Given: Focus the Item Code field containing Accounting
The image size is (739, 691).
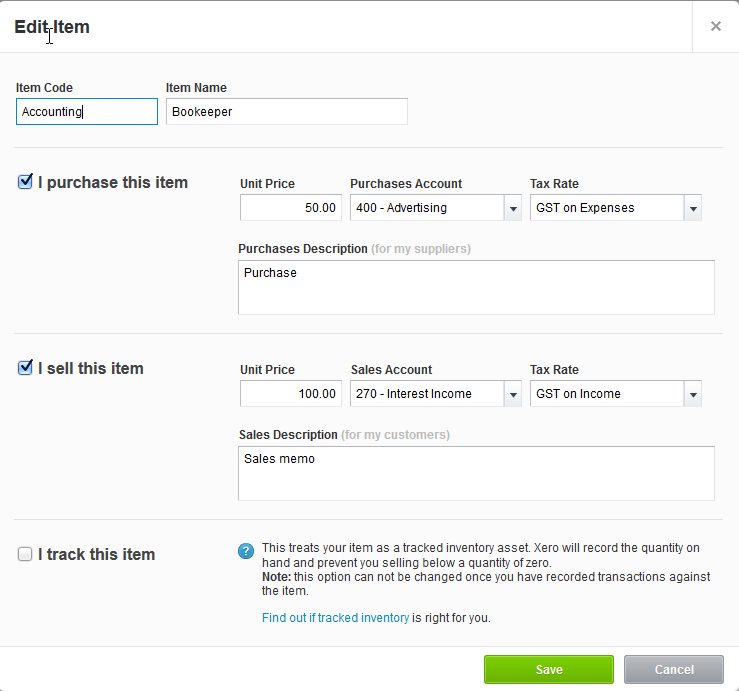Looking at the screenshot, I should point(87,112).
